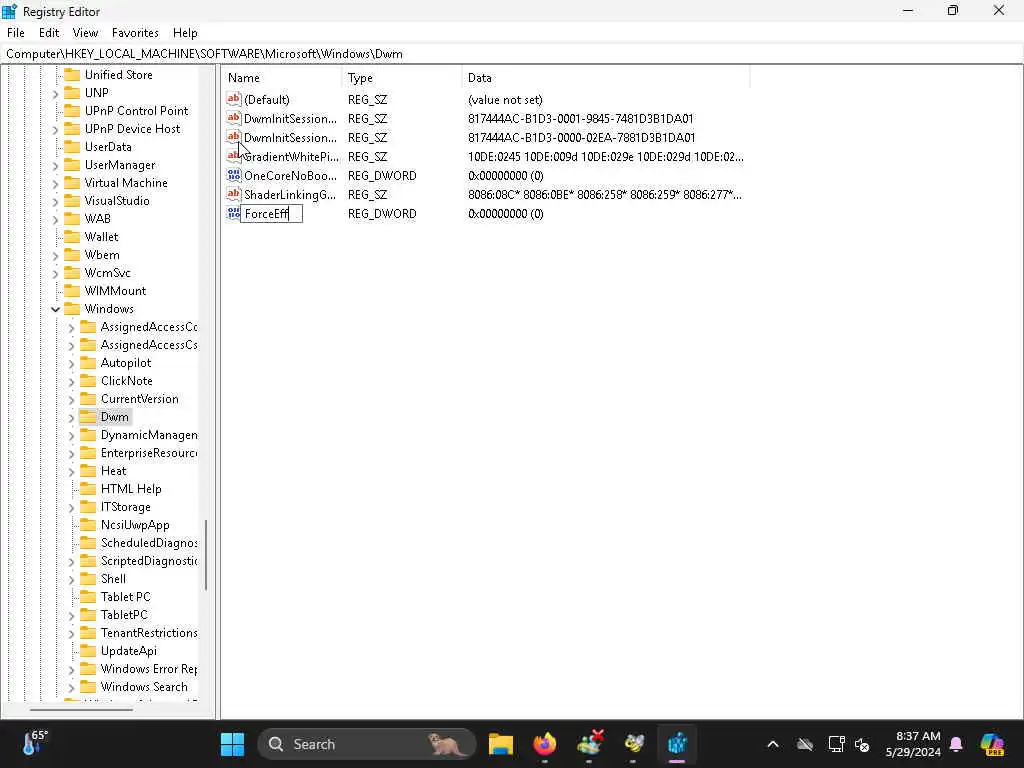Open the notification bell icon

coord(956,744)
